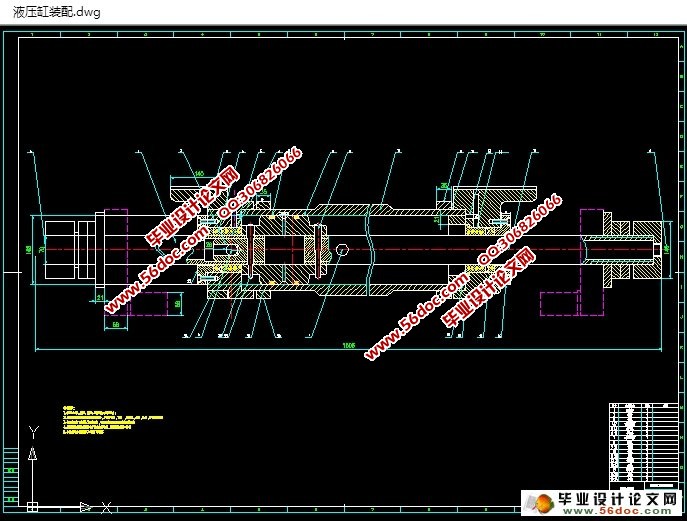Click the UCS origin square icon

point(33,506)
